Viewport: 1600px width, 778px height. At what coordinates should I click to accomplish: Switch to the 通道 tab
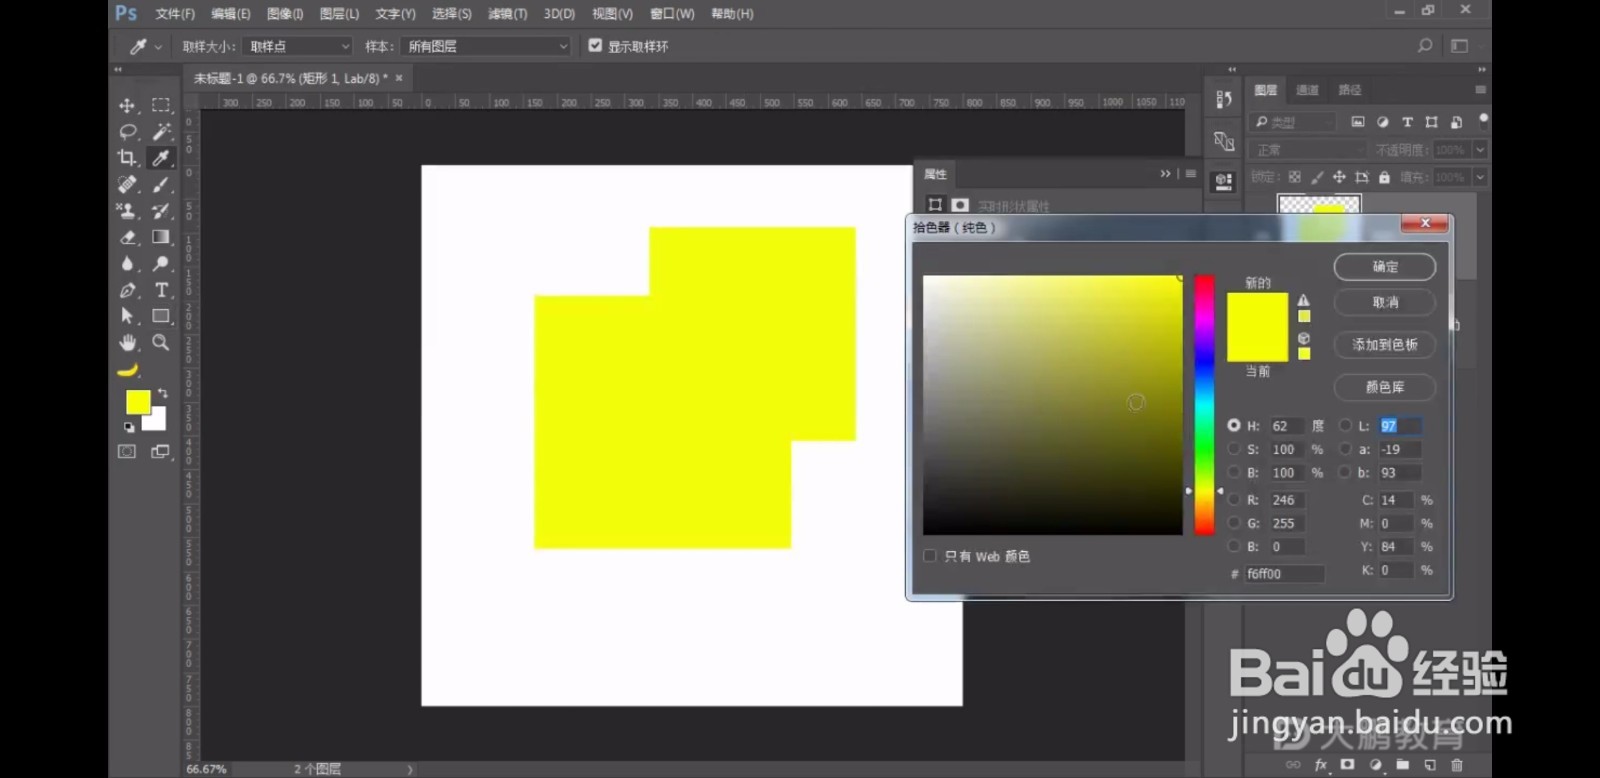pos(1307,90)
